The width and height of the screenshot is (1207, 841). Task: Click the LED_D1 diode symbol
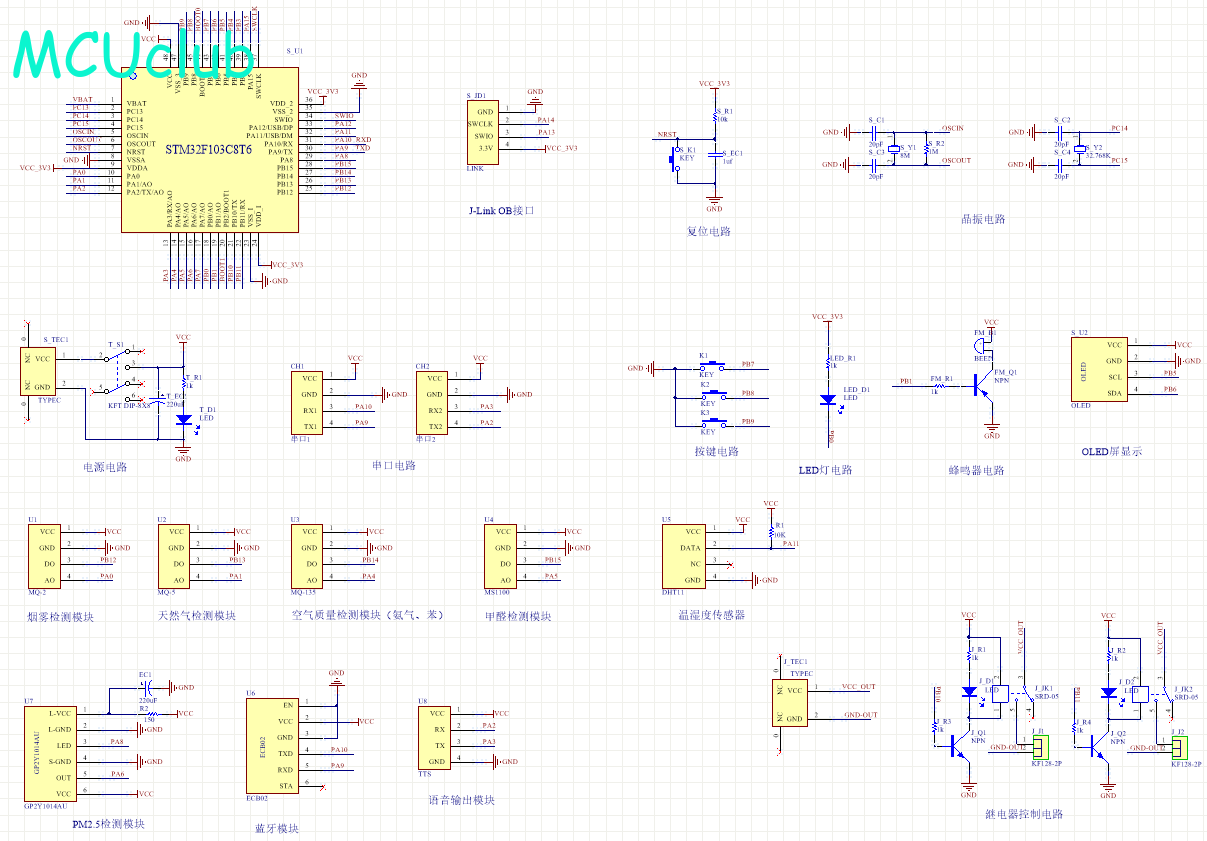828,399
